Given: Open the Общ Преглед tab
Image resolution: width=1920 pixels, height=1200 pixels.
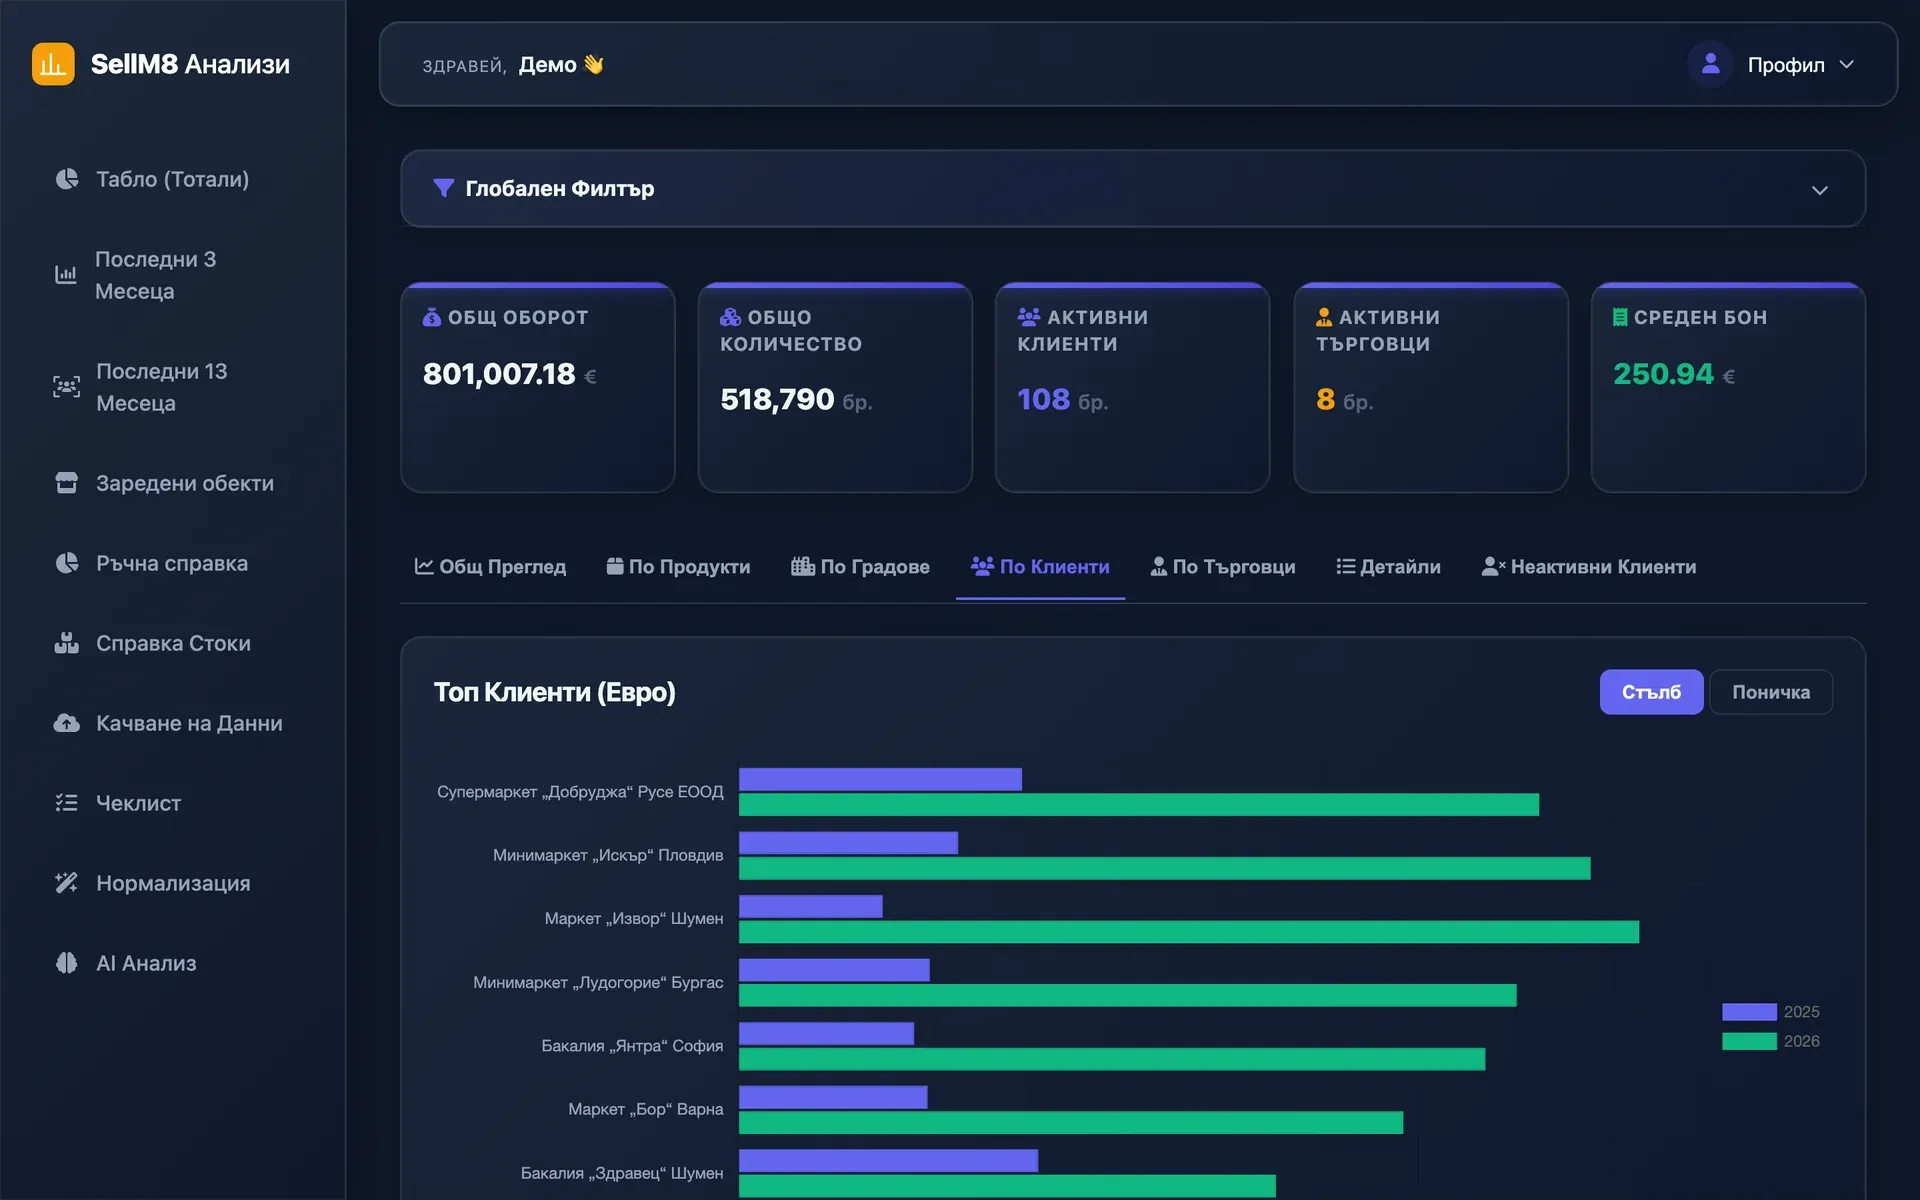Looking at the screenshot, I should (491, 567).
